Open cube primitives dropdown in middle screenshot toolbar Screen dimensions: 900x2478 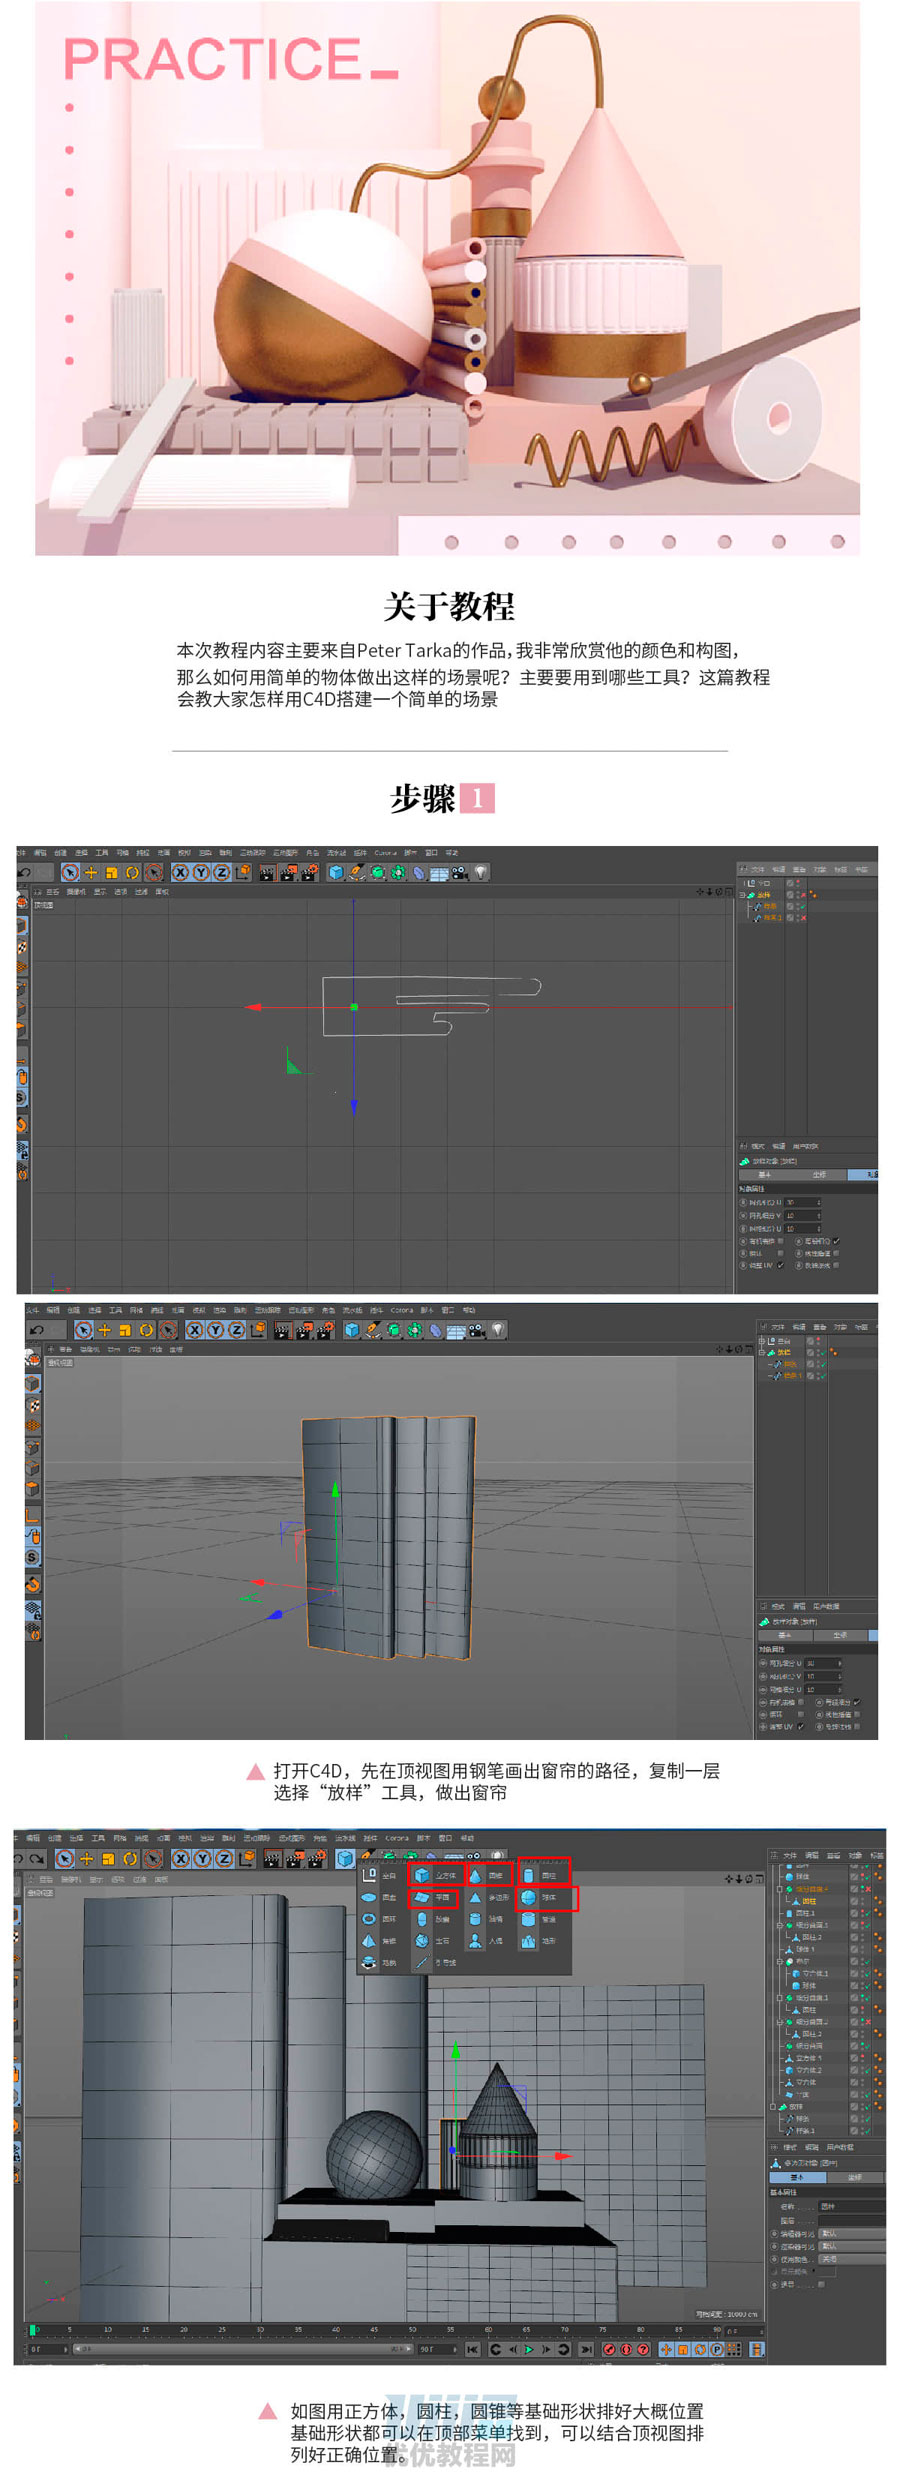coord(351,1330)
